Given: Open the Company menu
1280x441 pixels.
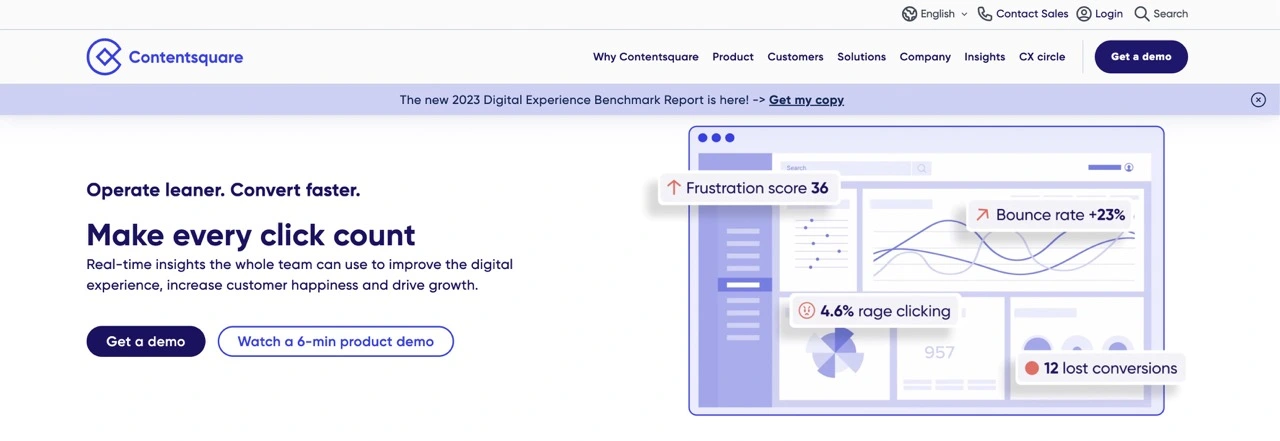Looking at the screenshot, I should click(x=925, y=57).
